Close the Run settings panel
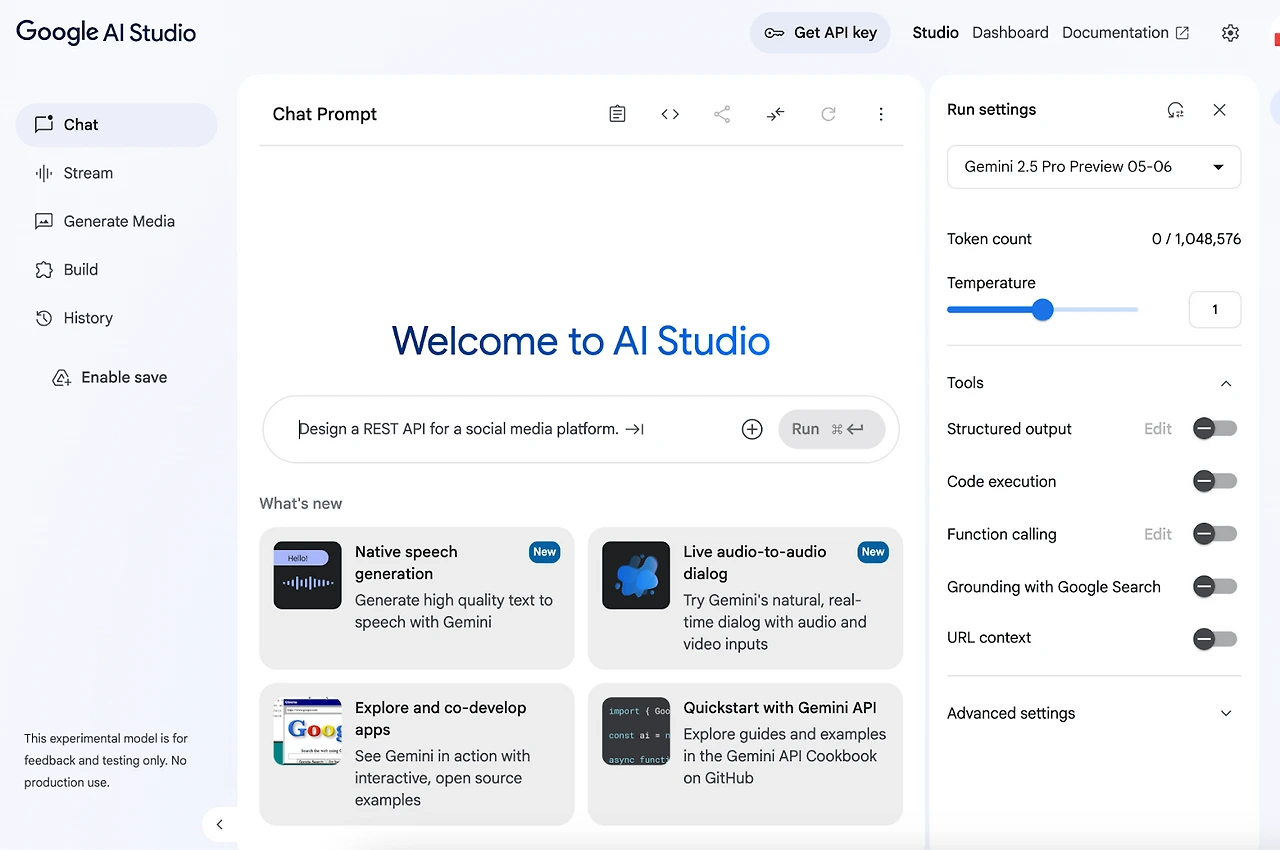This screenshot has height=850, width=1280. [1219, 110]
